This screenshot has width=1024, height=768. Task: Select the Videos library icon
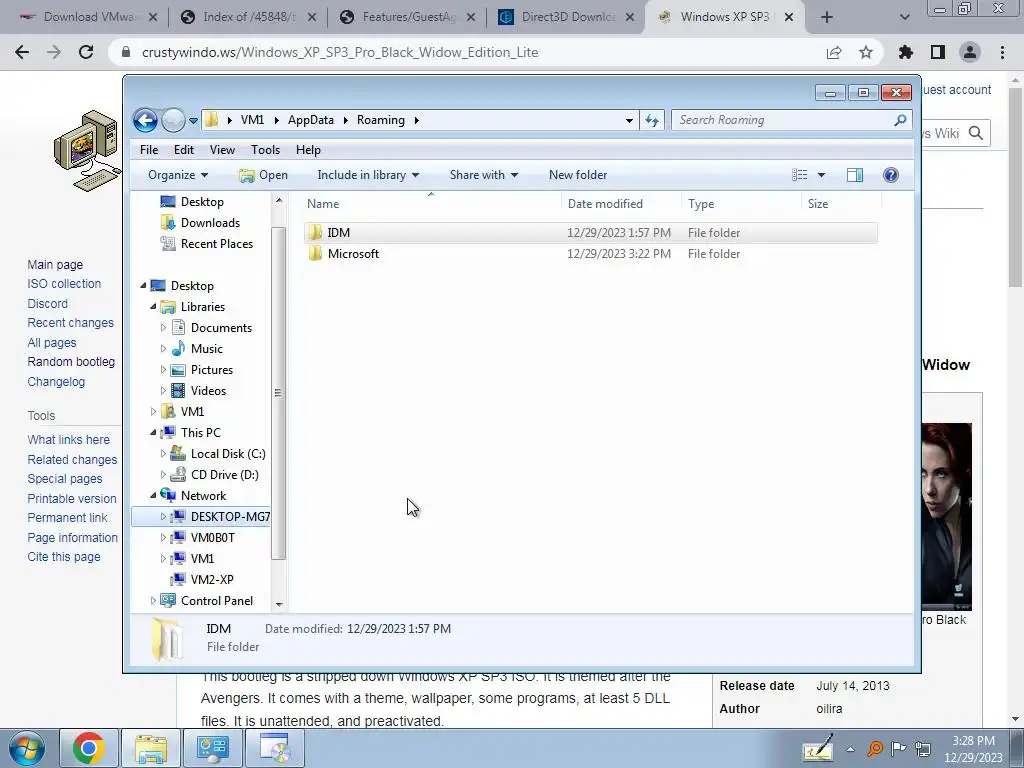178,391
